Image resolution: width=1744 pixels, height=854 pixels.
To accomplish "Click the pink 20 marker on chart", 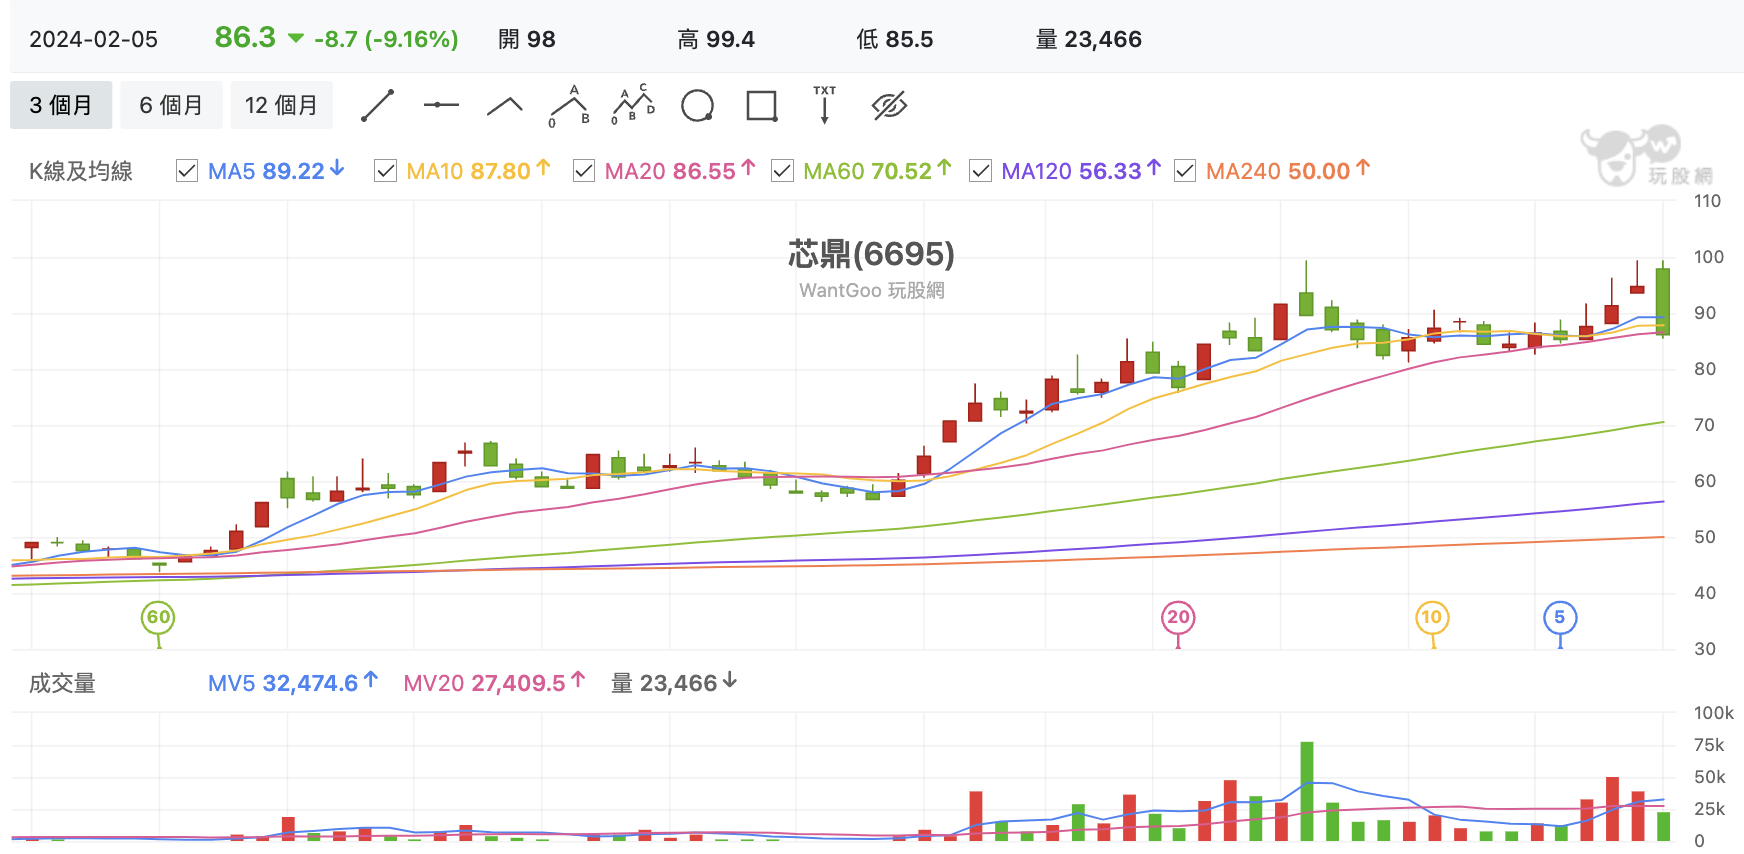I will point(1178,618).
